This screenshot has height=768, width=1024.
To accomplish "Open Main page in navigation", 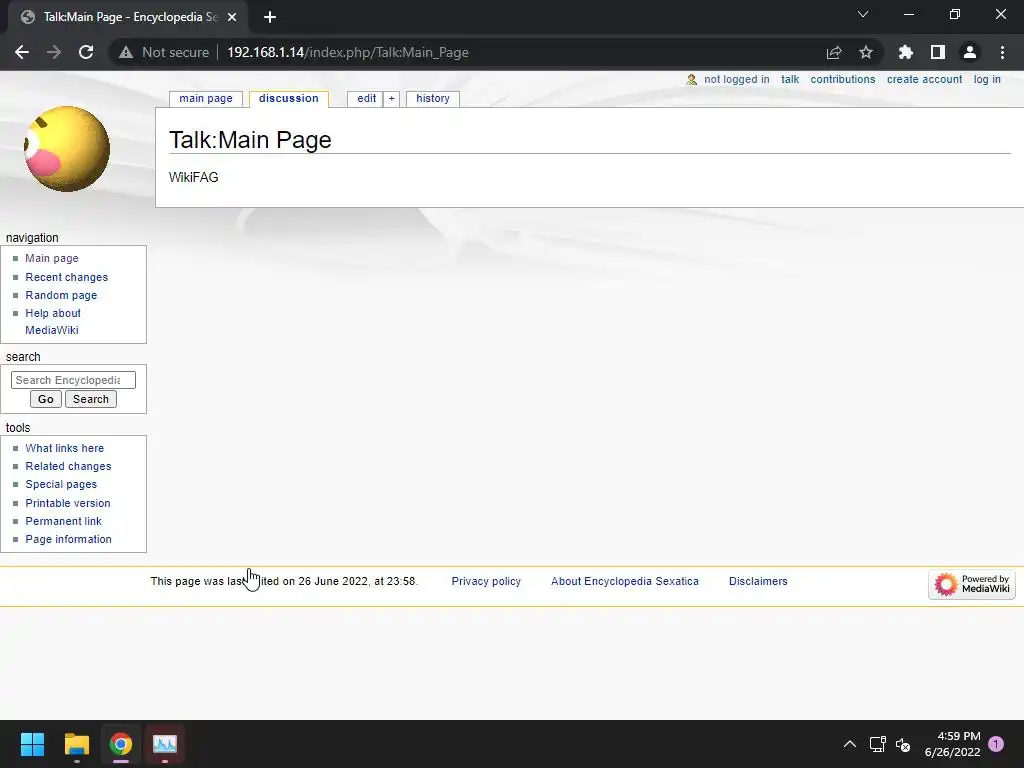I will click(52, 258).
